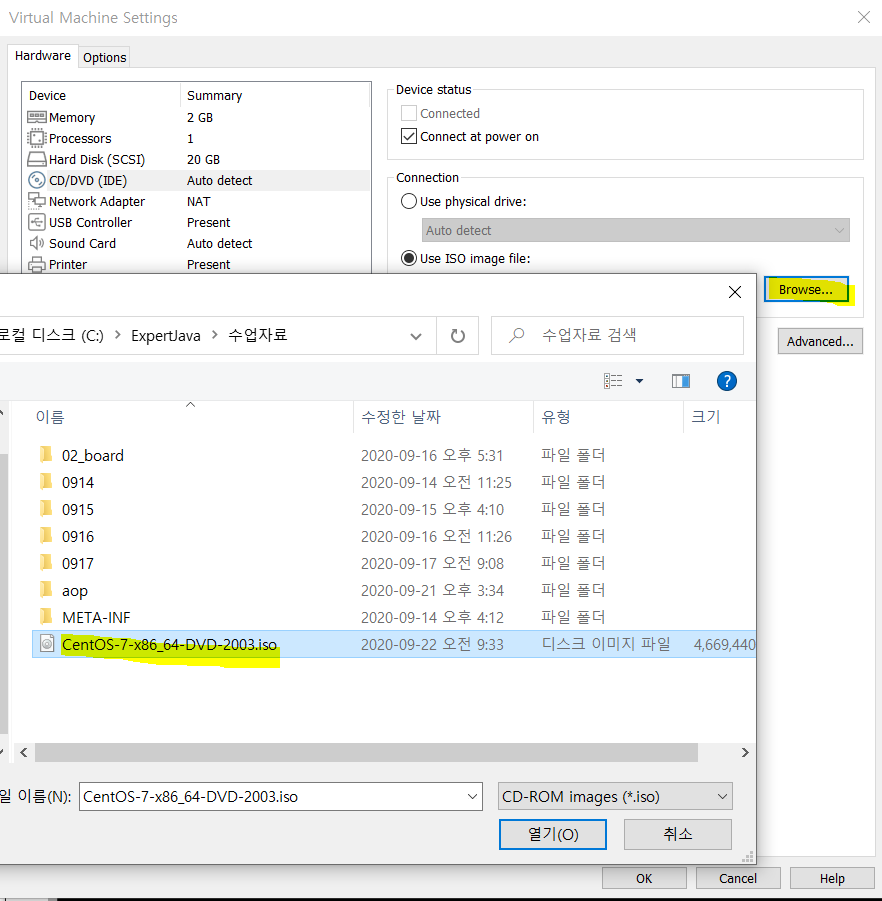This screenshot has width=882, height=901.
Task: Select the aop folder name
Action: 75,591
